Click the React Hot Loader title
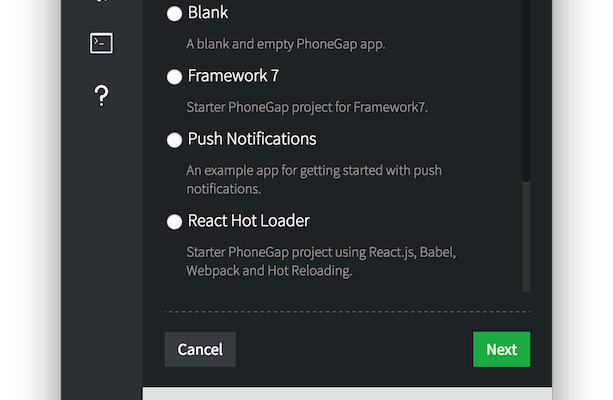613x400 pixels. 249,221
